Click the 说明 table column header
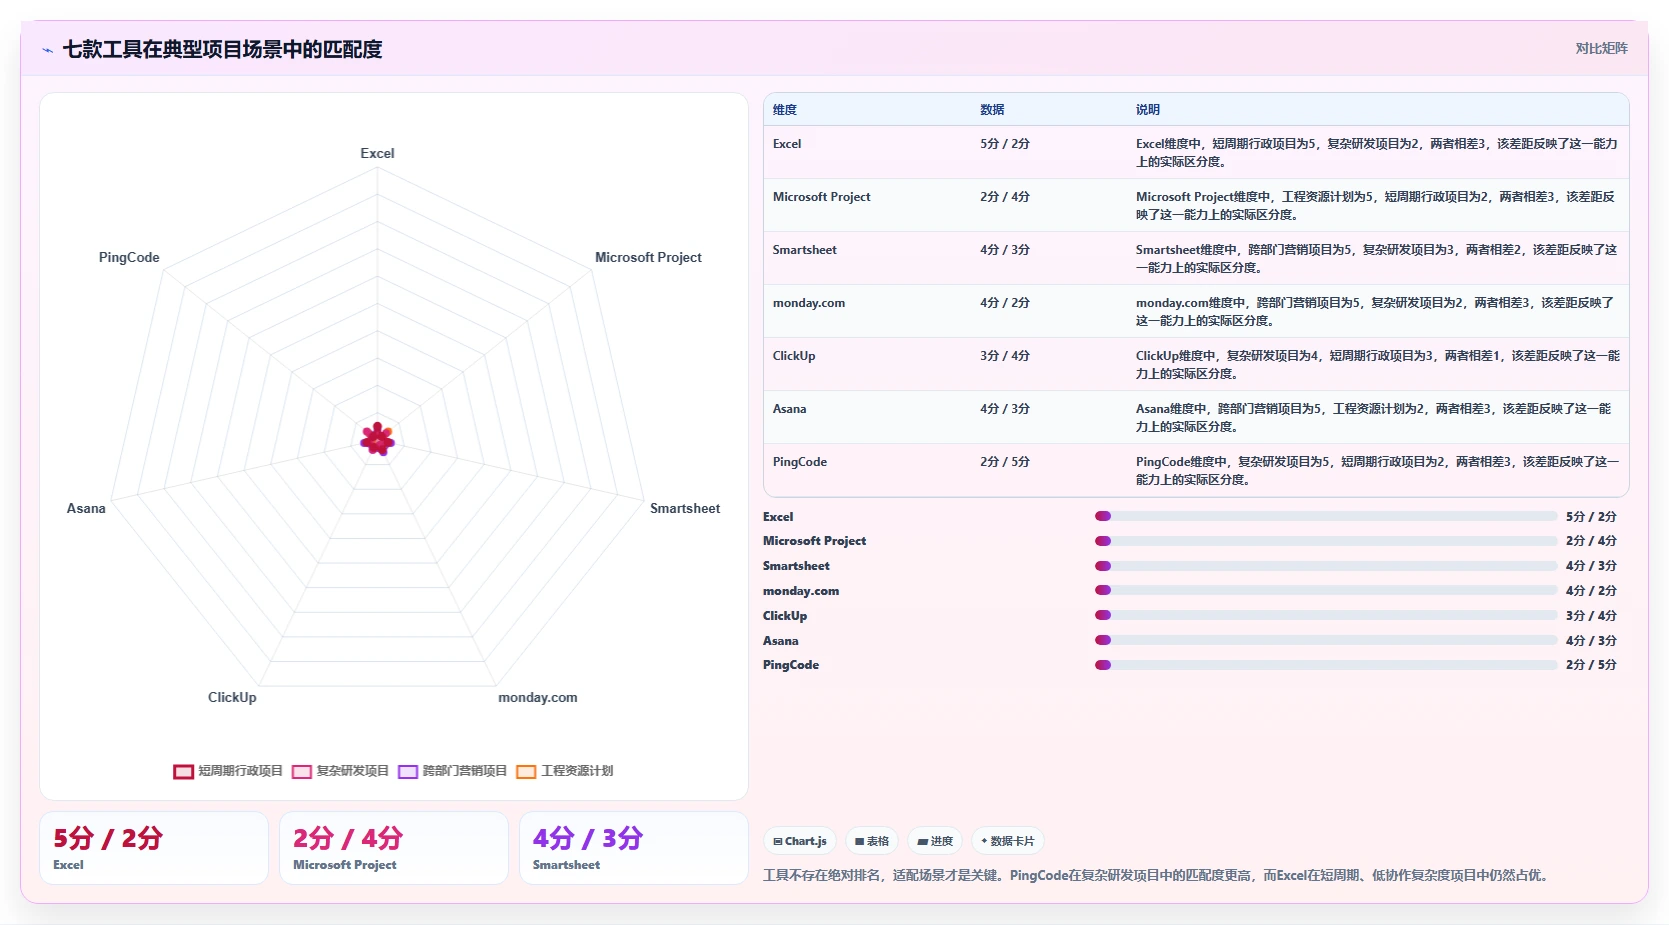 (1148, 110)
